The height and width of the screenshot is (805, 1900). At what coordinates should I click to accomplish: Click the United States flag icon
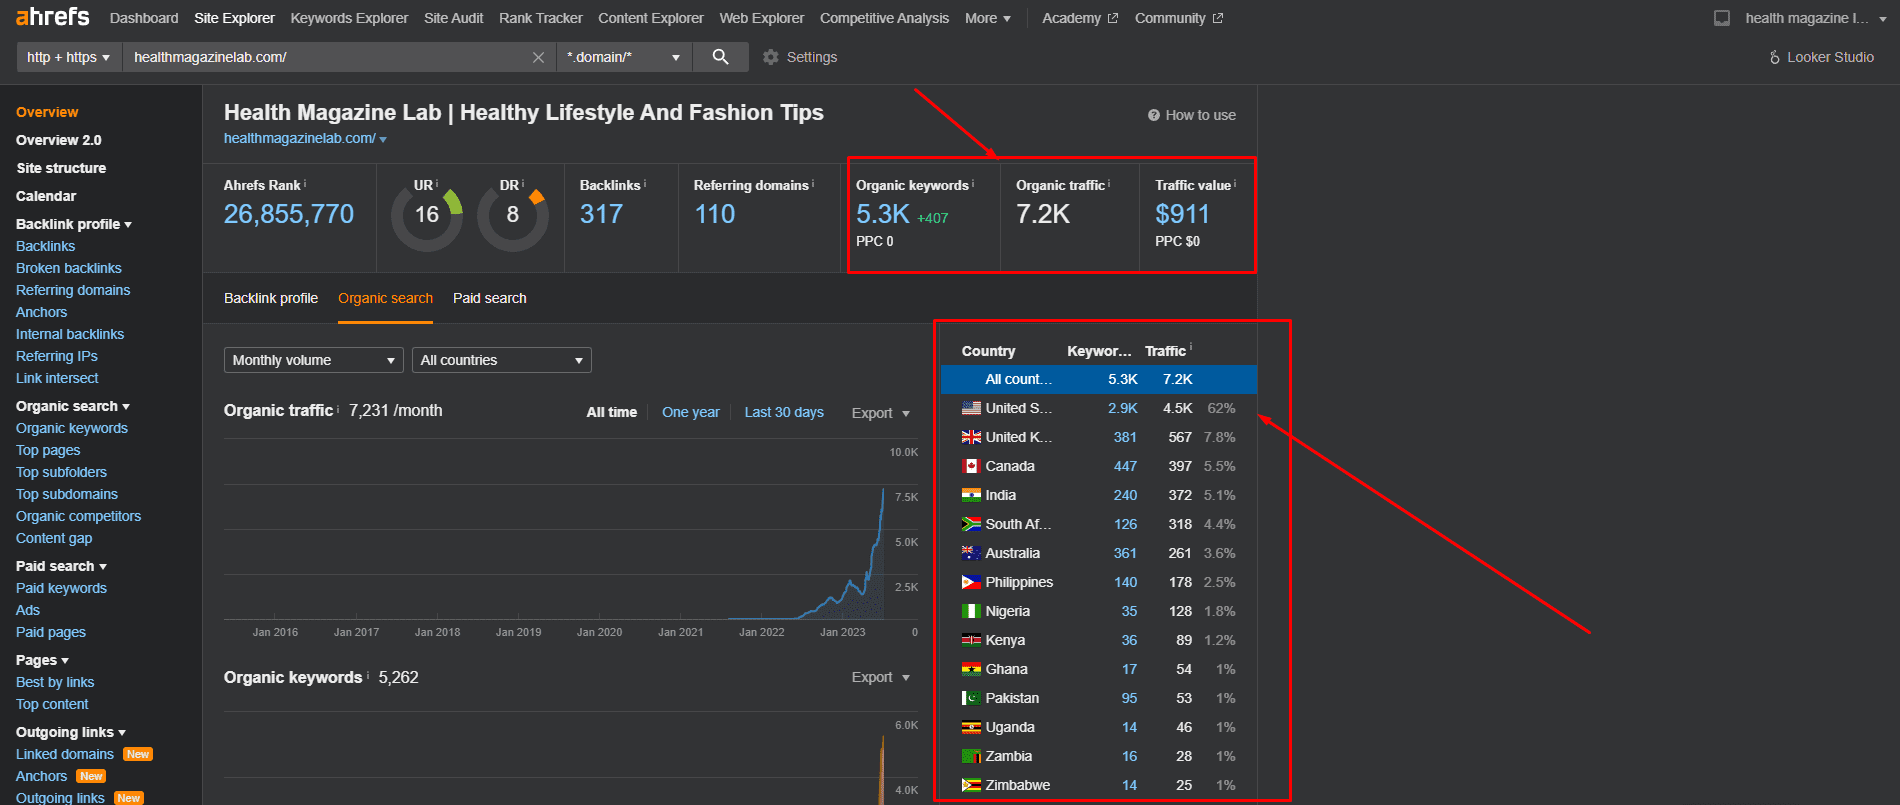[x=971, y=408]
